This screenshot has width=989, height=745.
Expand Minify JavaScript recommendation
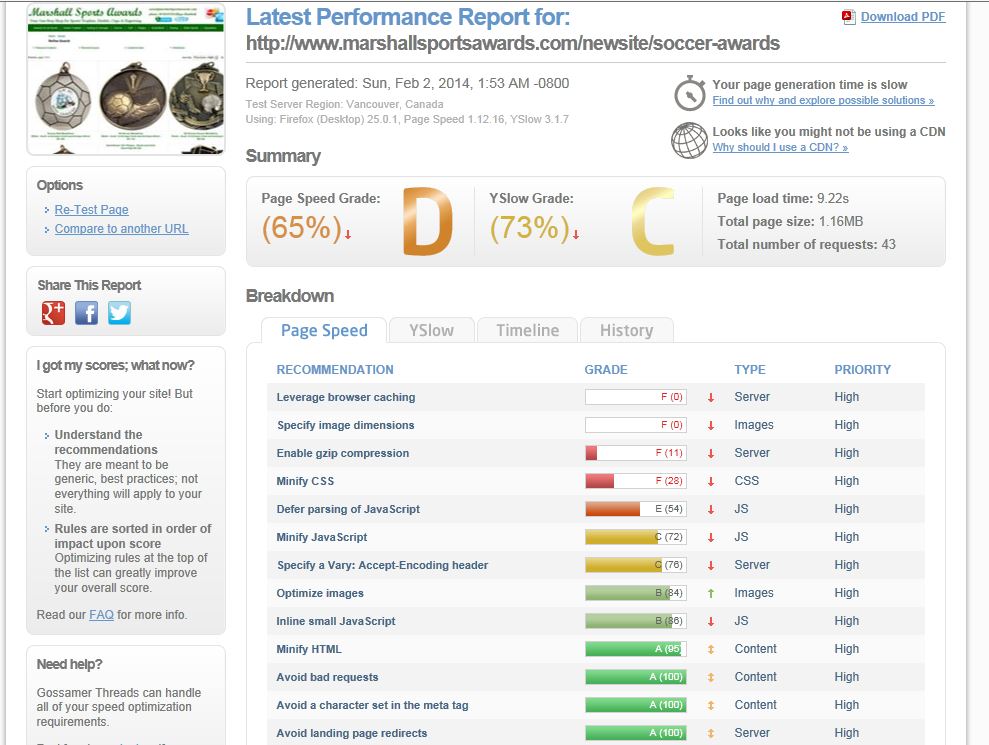[x=322, y=537]
